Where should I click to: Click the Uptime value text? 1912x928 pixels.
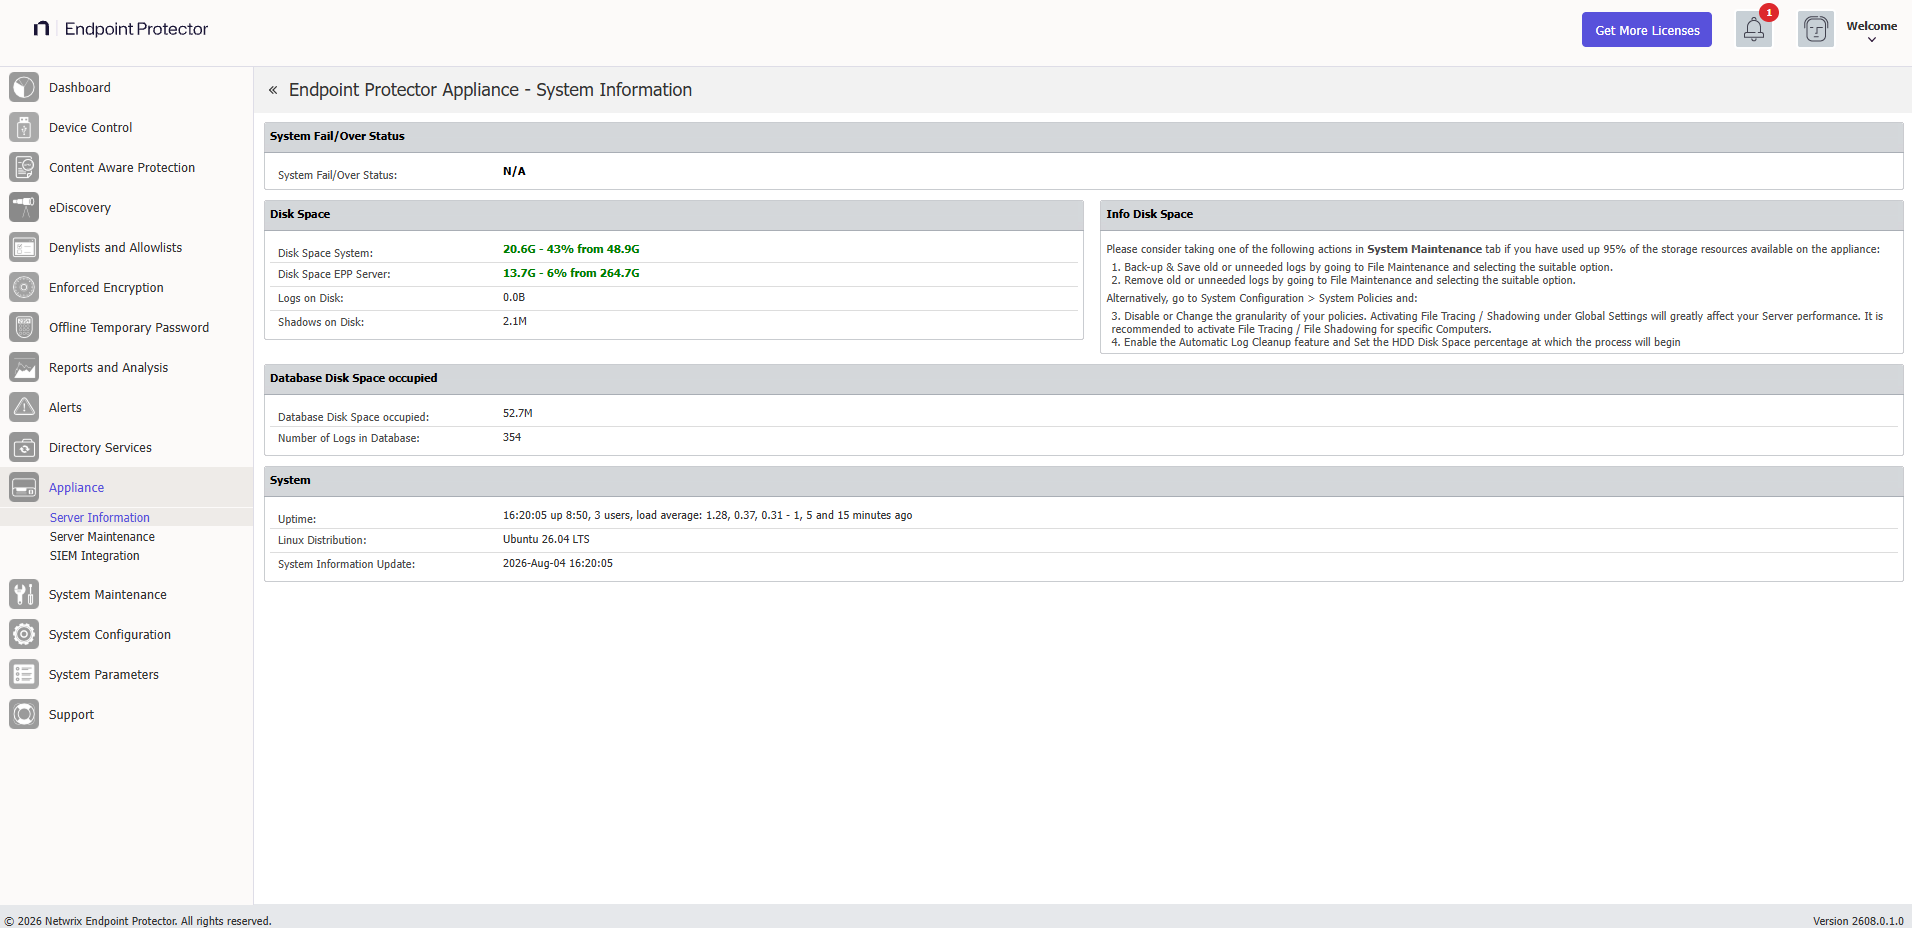tap(707, 515)
